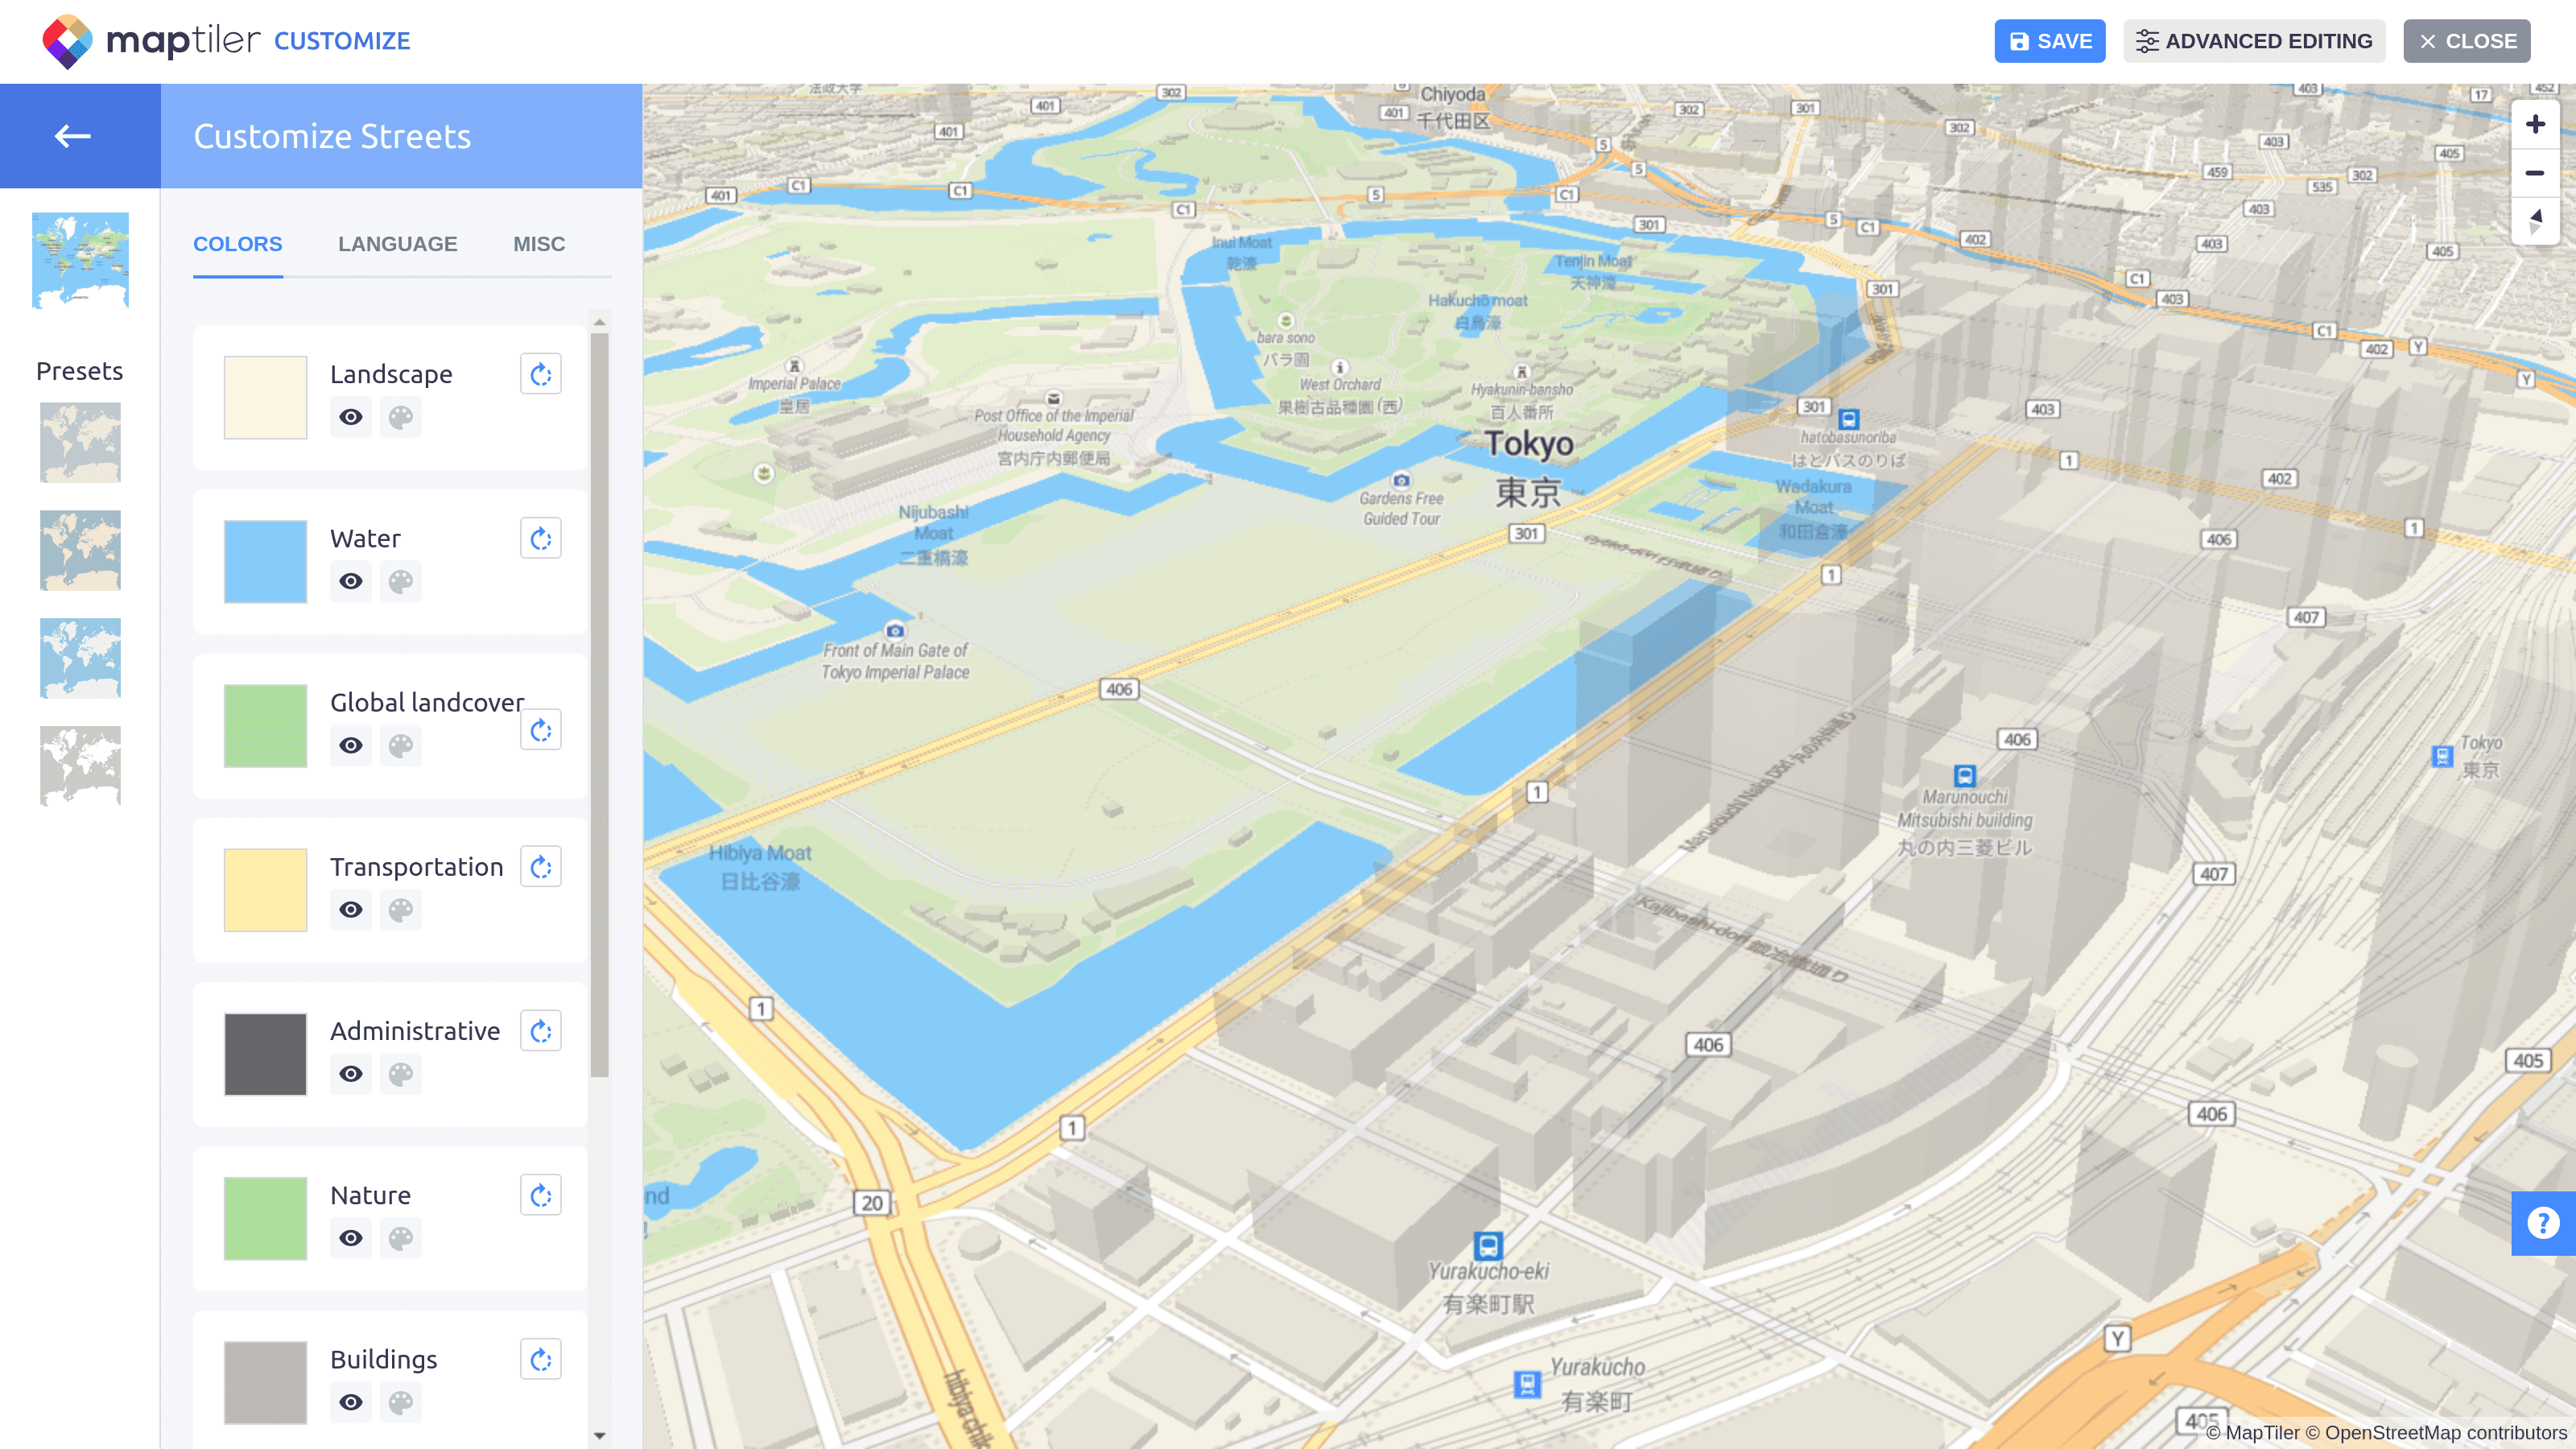Save the customized map style
Viewport: 2576px width, 1449px height.
pyautogui.click(x=2049, y=41)
